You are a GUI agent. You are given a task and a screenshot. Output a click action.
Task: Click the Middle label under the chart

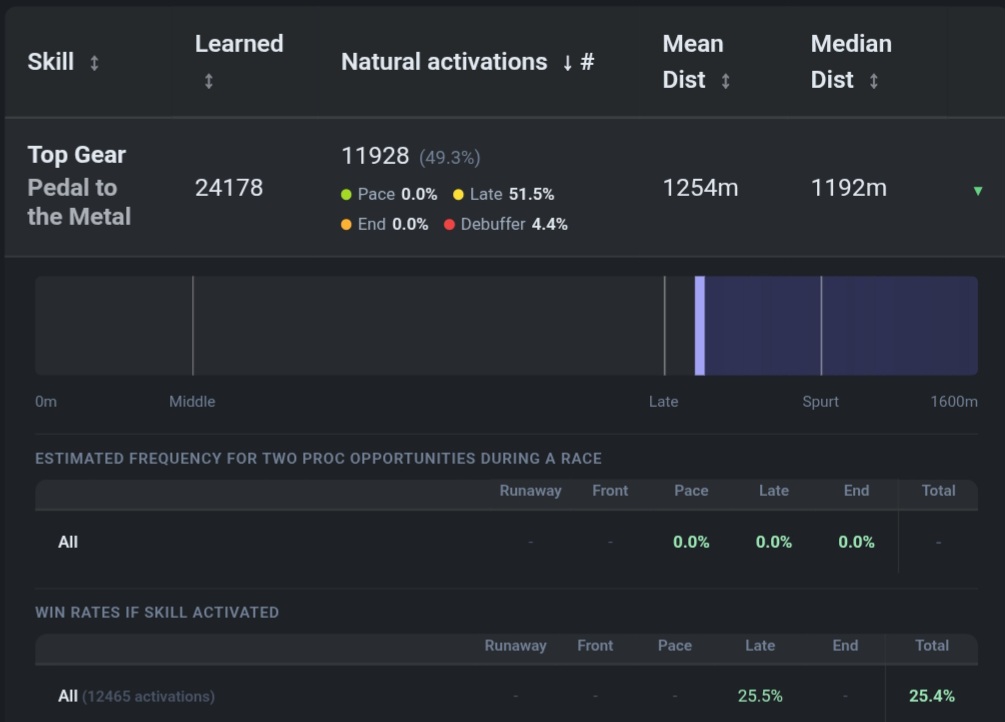(192, 401)
